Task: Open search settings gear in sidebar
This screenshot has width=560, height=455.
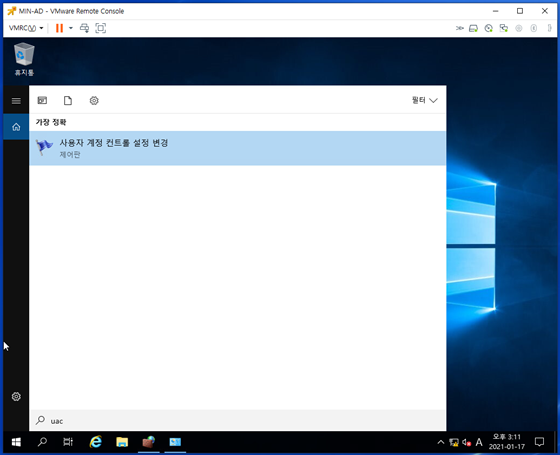Action: pyautogui.click(x=16, y=396)
